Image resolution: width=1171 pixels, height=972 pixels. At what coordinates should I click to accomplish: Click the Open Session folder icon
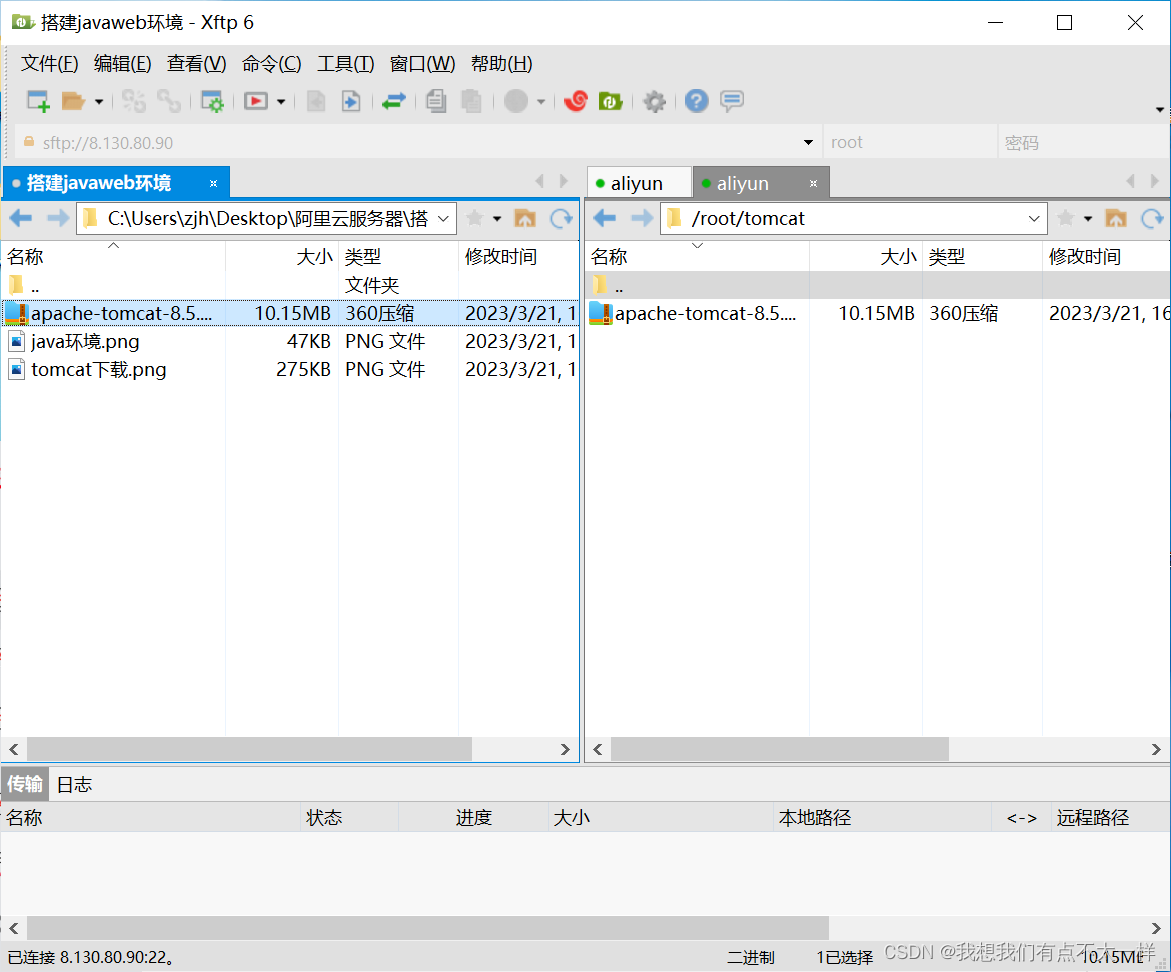coord(73,101)
